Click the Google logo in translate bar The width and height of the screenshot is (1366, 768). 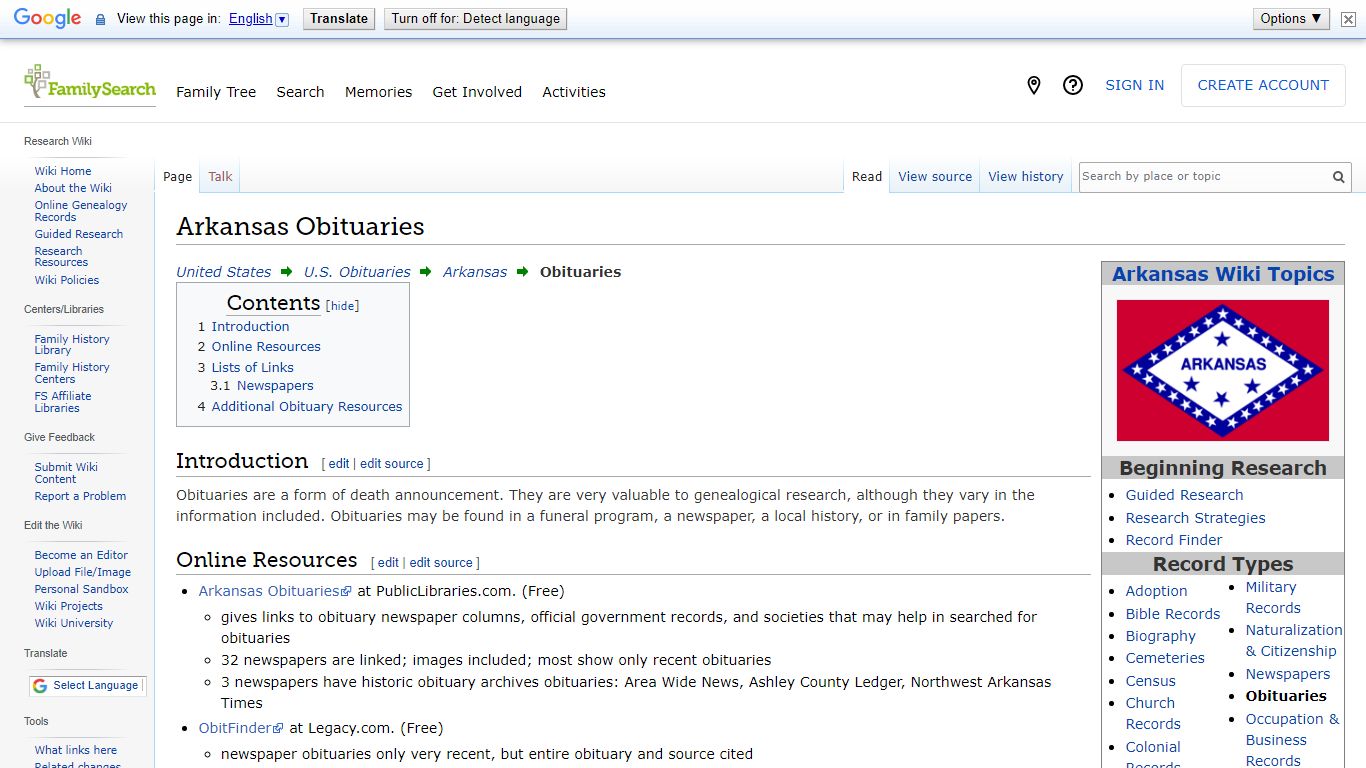pyautogui.click(x=47, y=18)
